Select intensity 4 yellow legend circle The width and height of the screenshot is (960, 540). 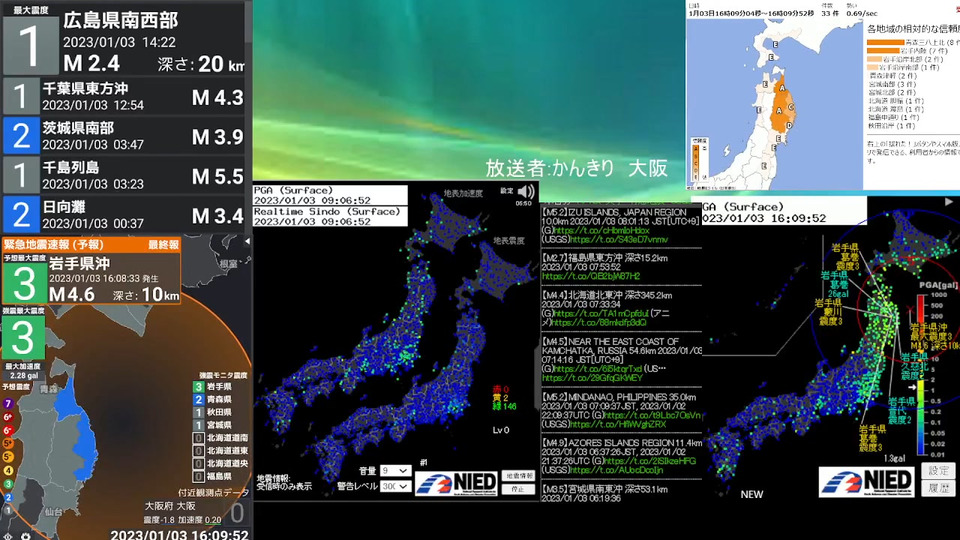tap(8, 470)
